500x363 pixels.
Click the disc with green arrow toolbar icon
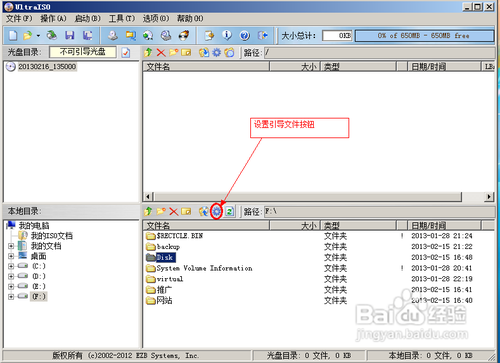click(148, 35)
